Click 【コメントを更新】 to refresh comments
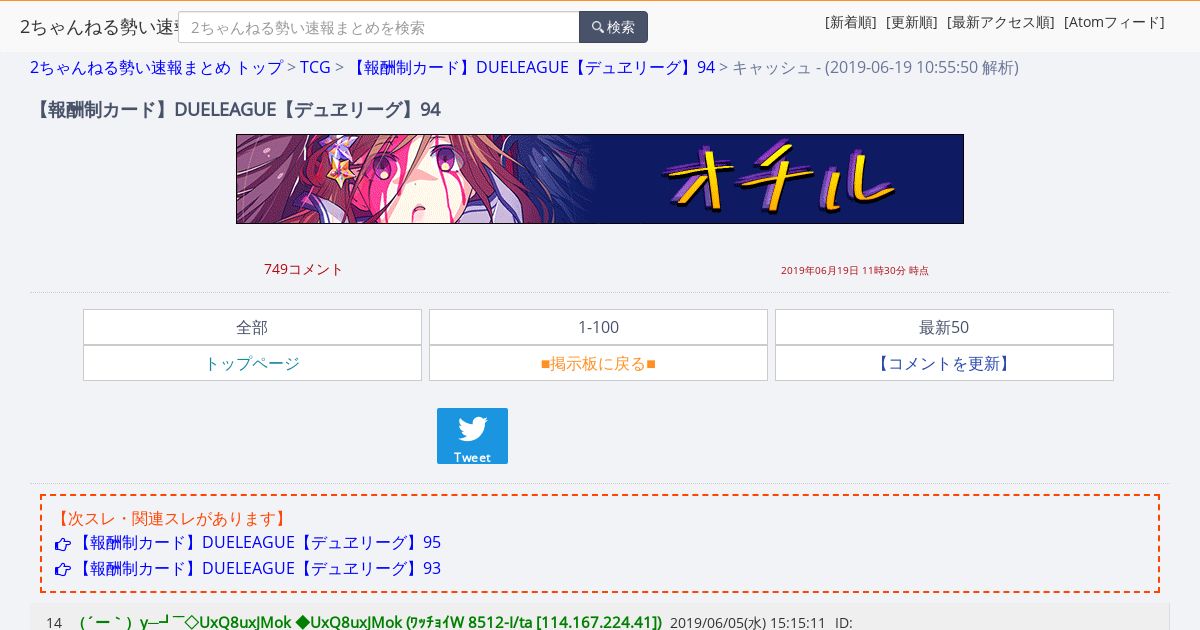1200x630 pixels. click(x=944, y=363)
